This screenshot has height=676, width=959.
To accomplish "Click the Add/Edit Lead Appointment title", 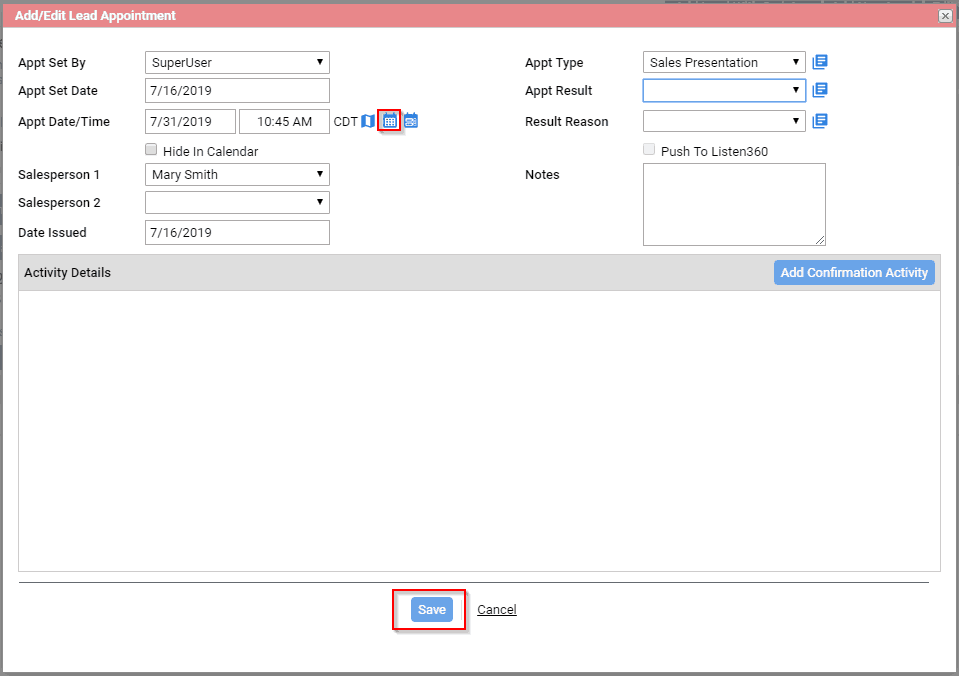I will pos(95,16).
